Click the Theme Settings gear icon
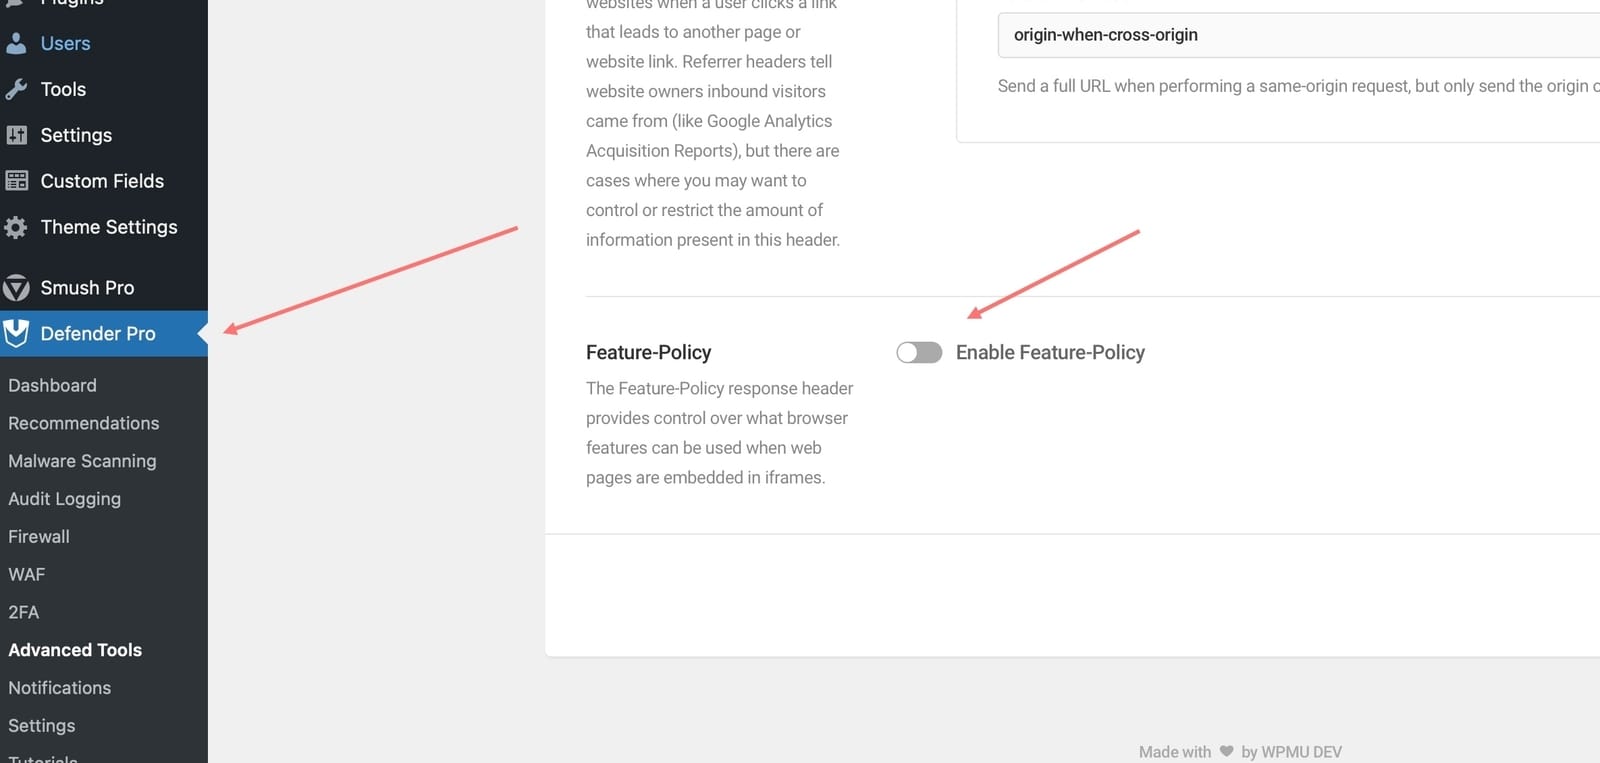This screenshot has width=1600, height=763. 16,227
